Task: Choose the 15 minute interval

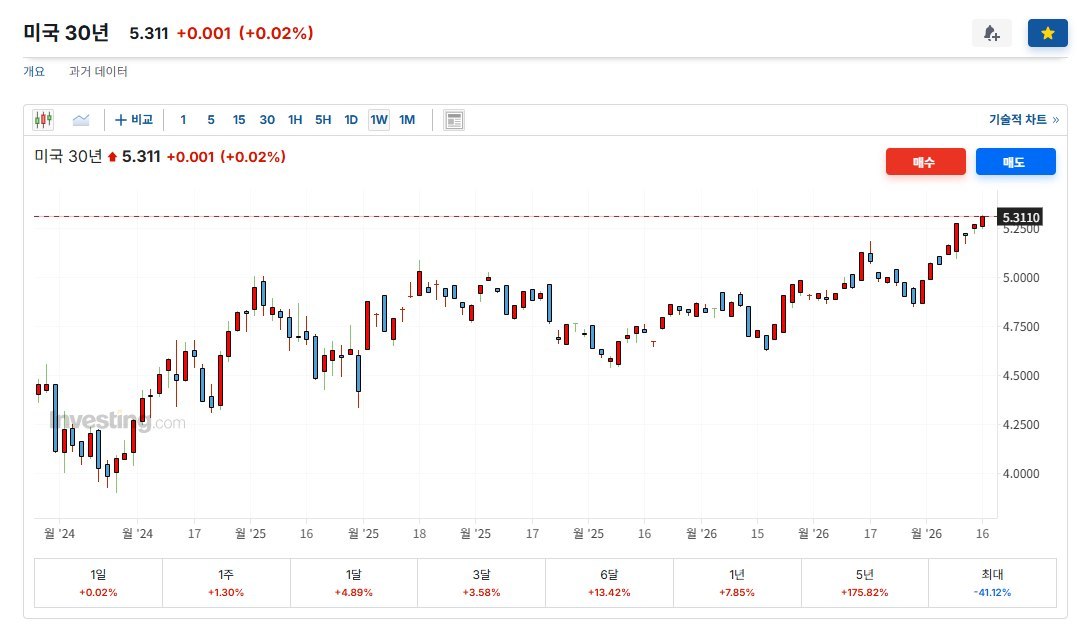Action: (239, 119)
